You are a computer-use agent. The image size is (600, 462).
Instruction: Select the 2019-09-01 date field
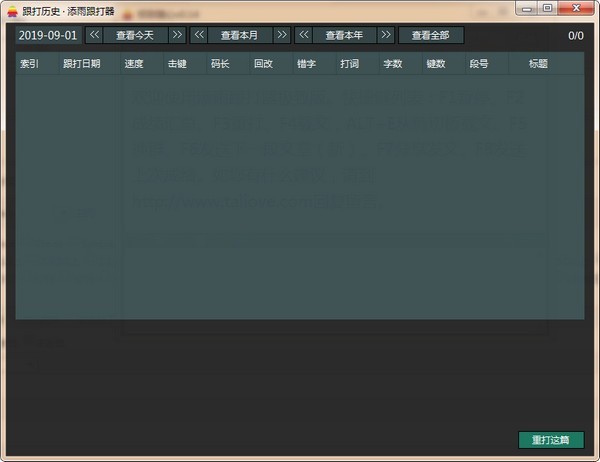click(47, 35)
